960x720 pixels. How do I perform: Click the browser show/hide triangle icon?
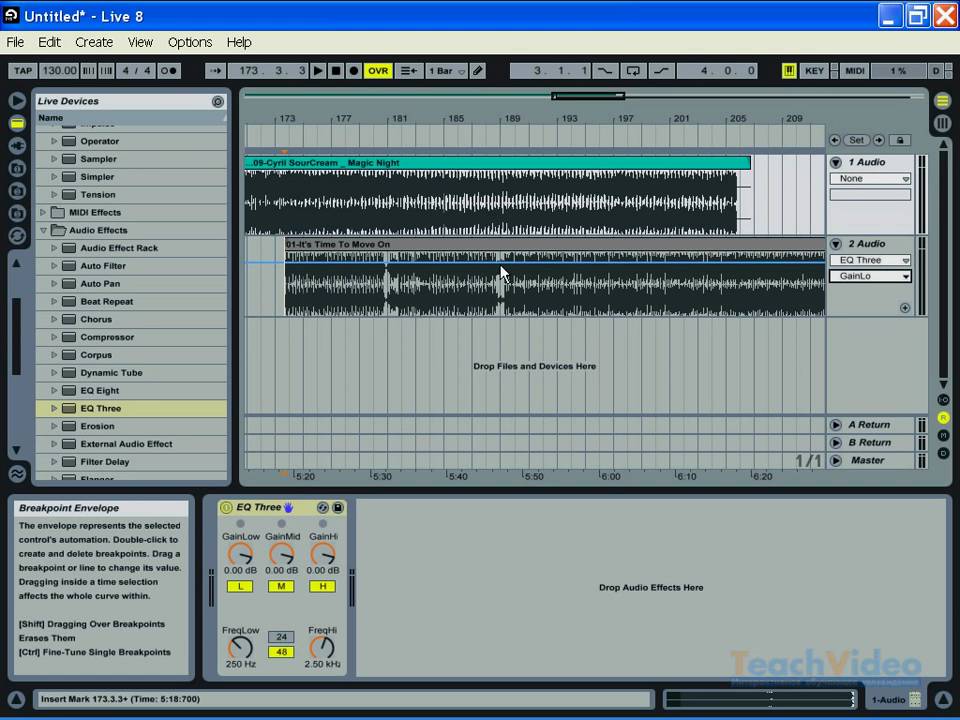[x=17, y=100]
